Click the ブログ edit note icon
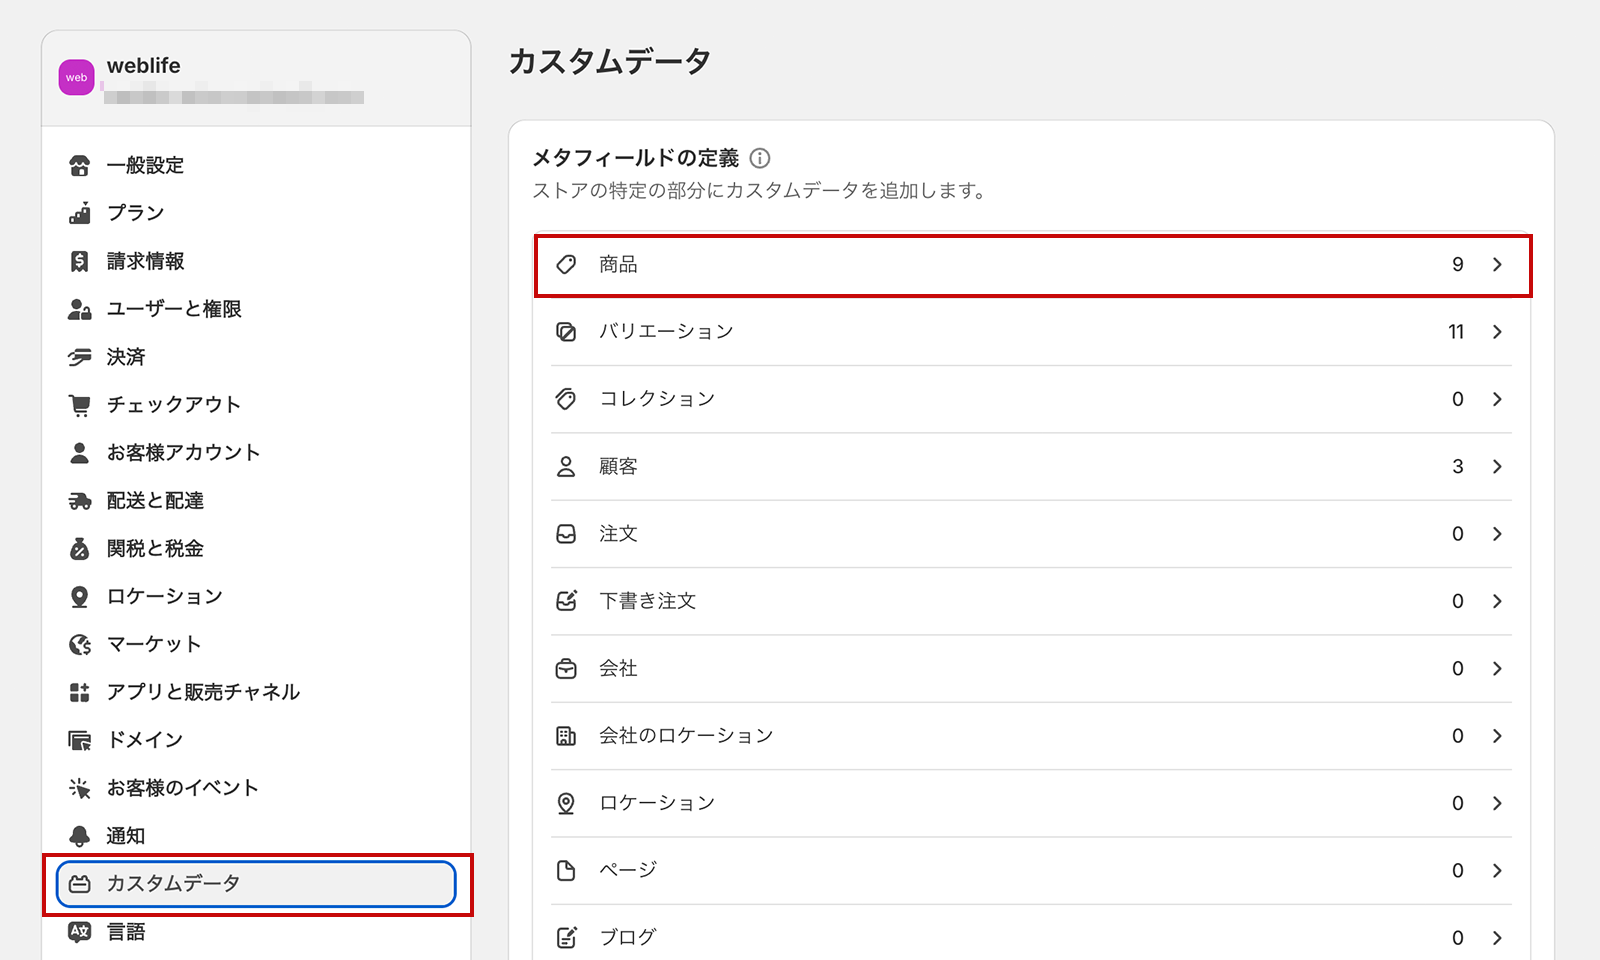Screen dimensions: 1600x960 [566, 938]
